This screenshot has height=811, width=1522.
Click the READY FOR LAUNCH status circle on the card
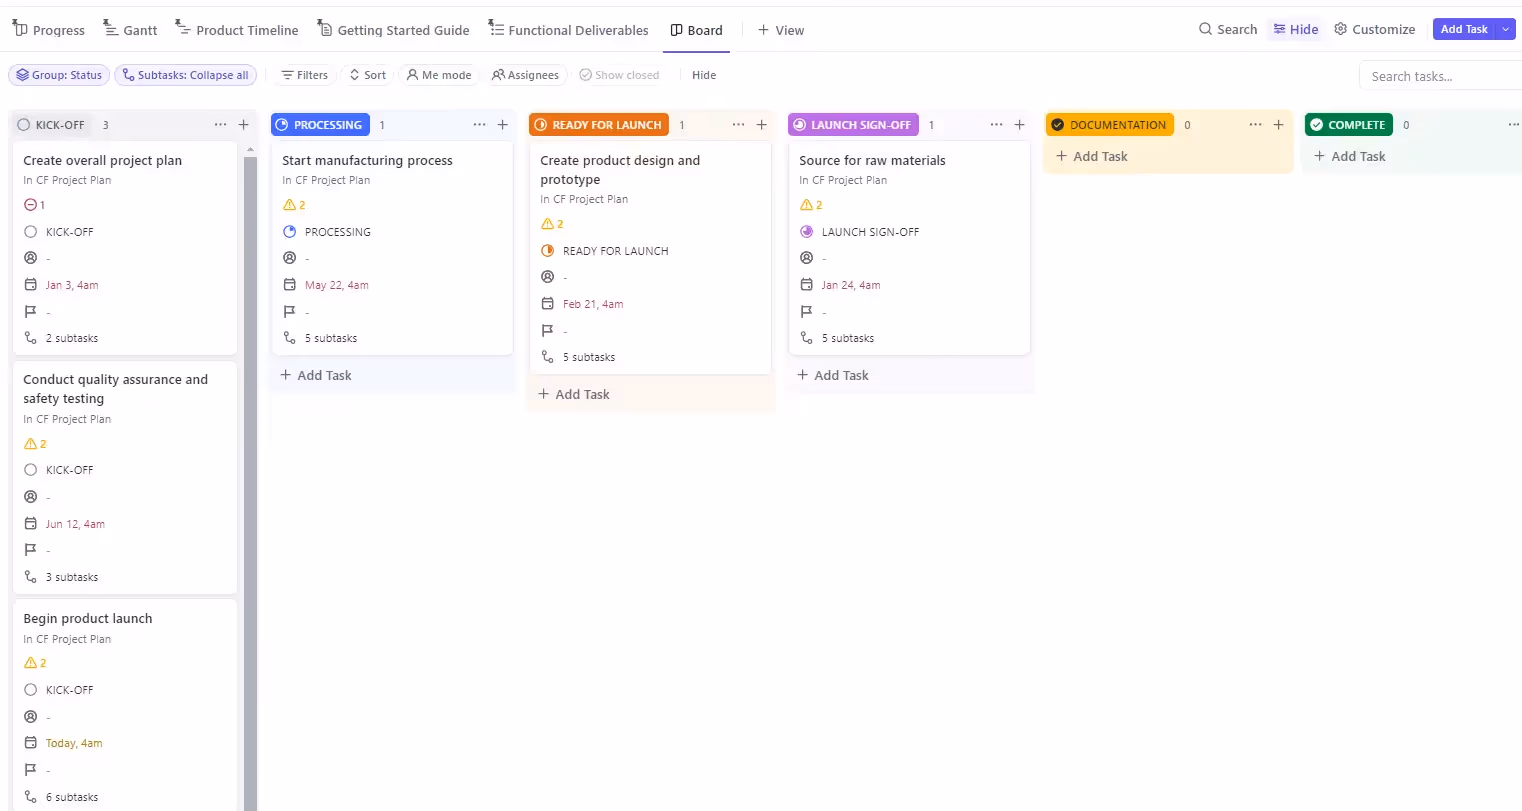click(x=547, y=250)
